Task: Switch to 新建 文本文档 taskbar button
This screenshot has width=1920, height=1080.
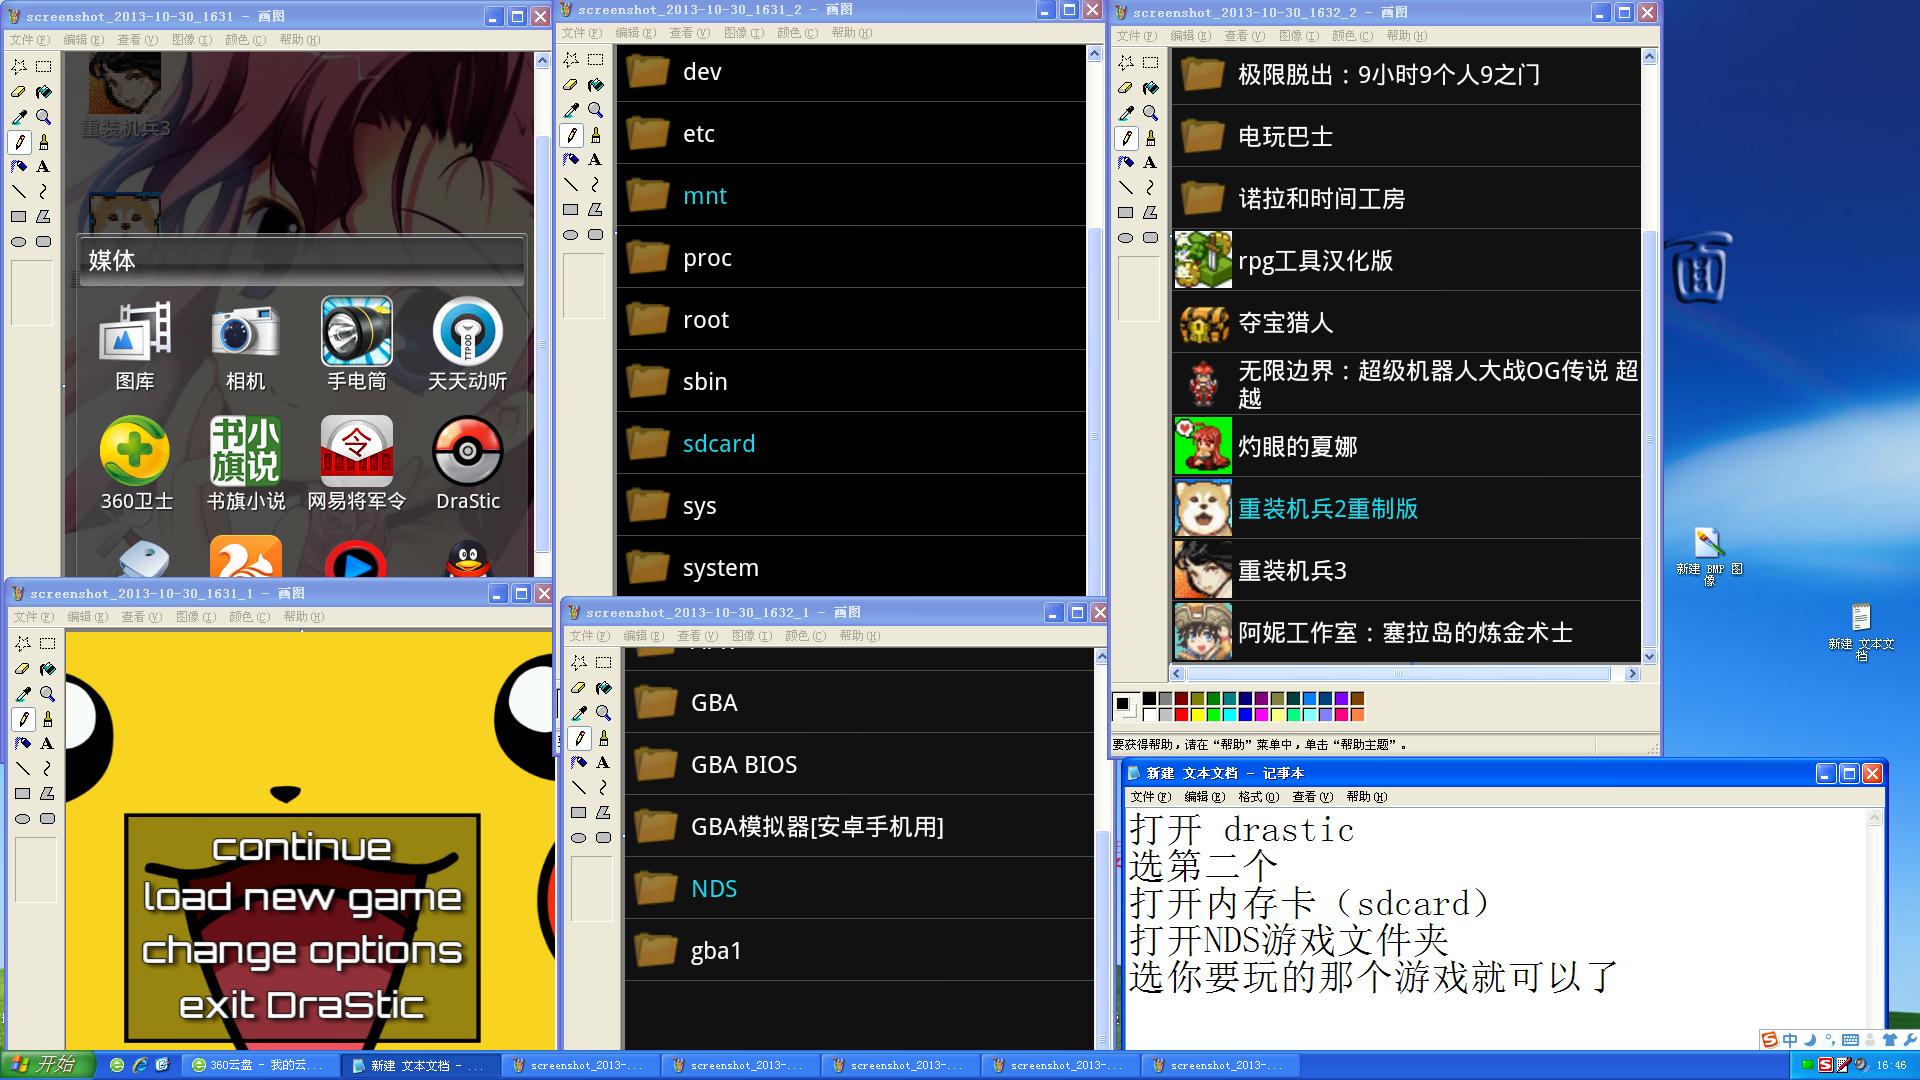Action: [x=420, y=1065]
